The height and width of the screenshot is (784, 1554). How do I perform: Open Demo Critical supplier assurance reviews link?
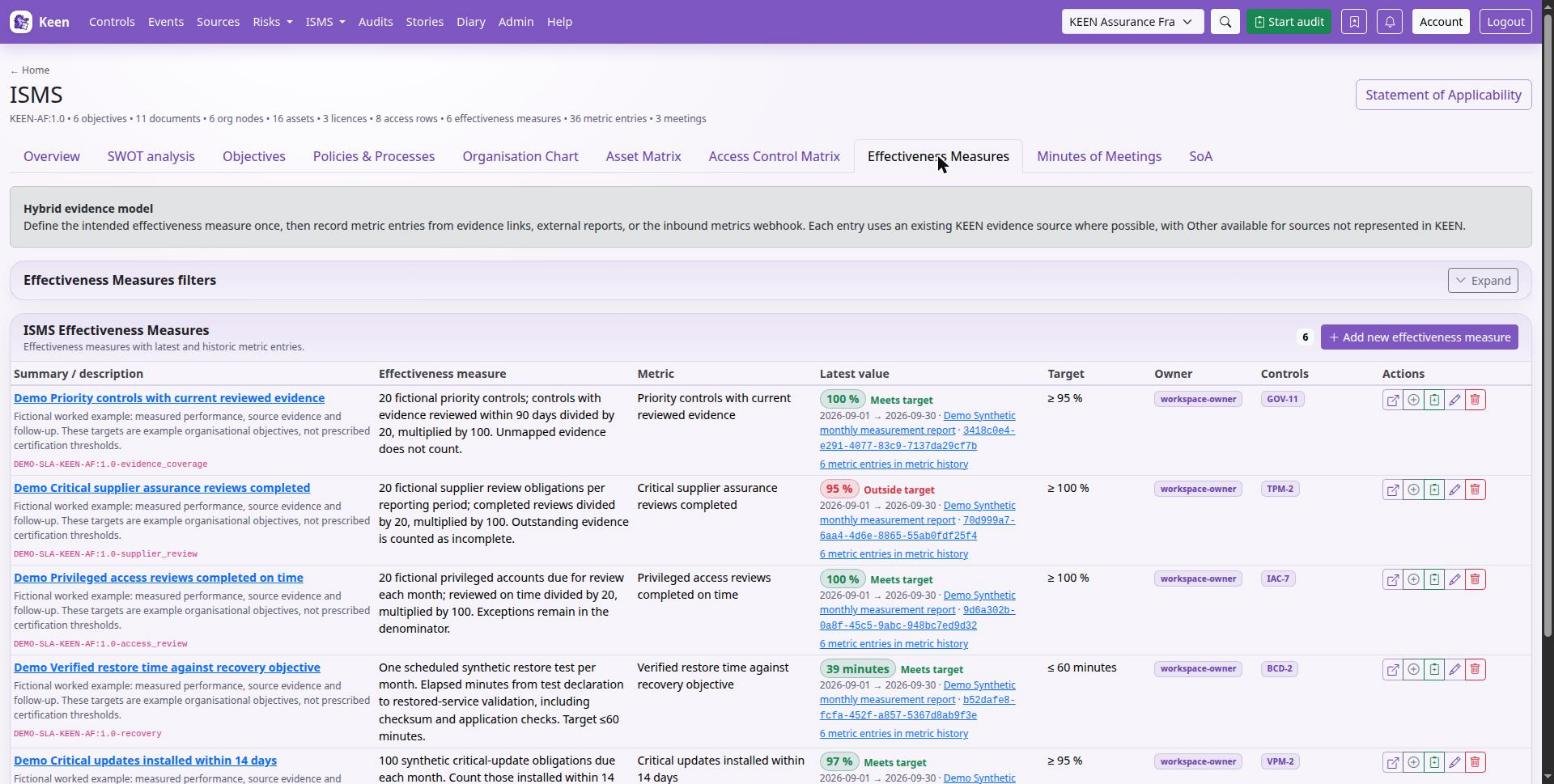[x=162, y=489]
